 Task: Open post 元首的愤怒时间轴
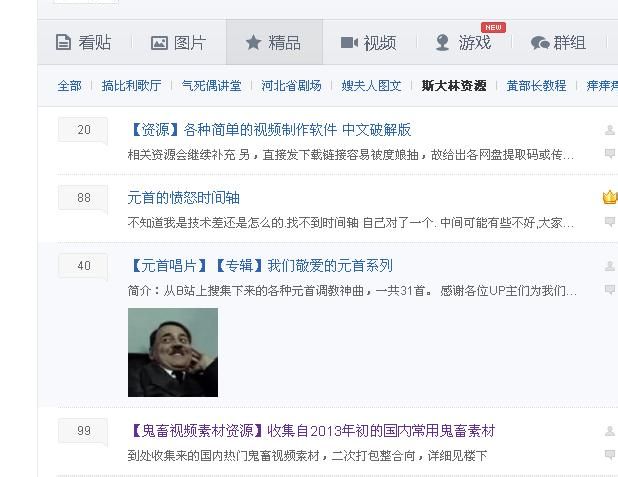point(184,198)
